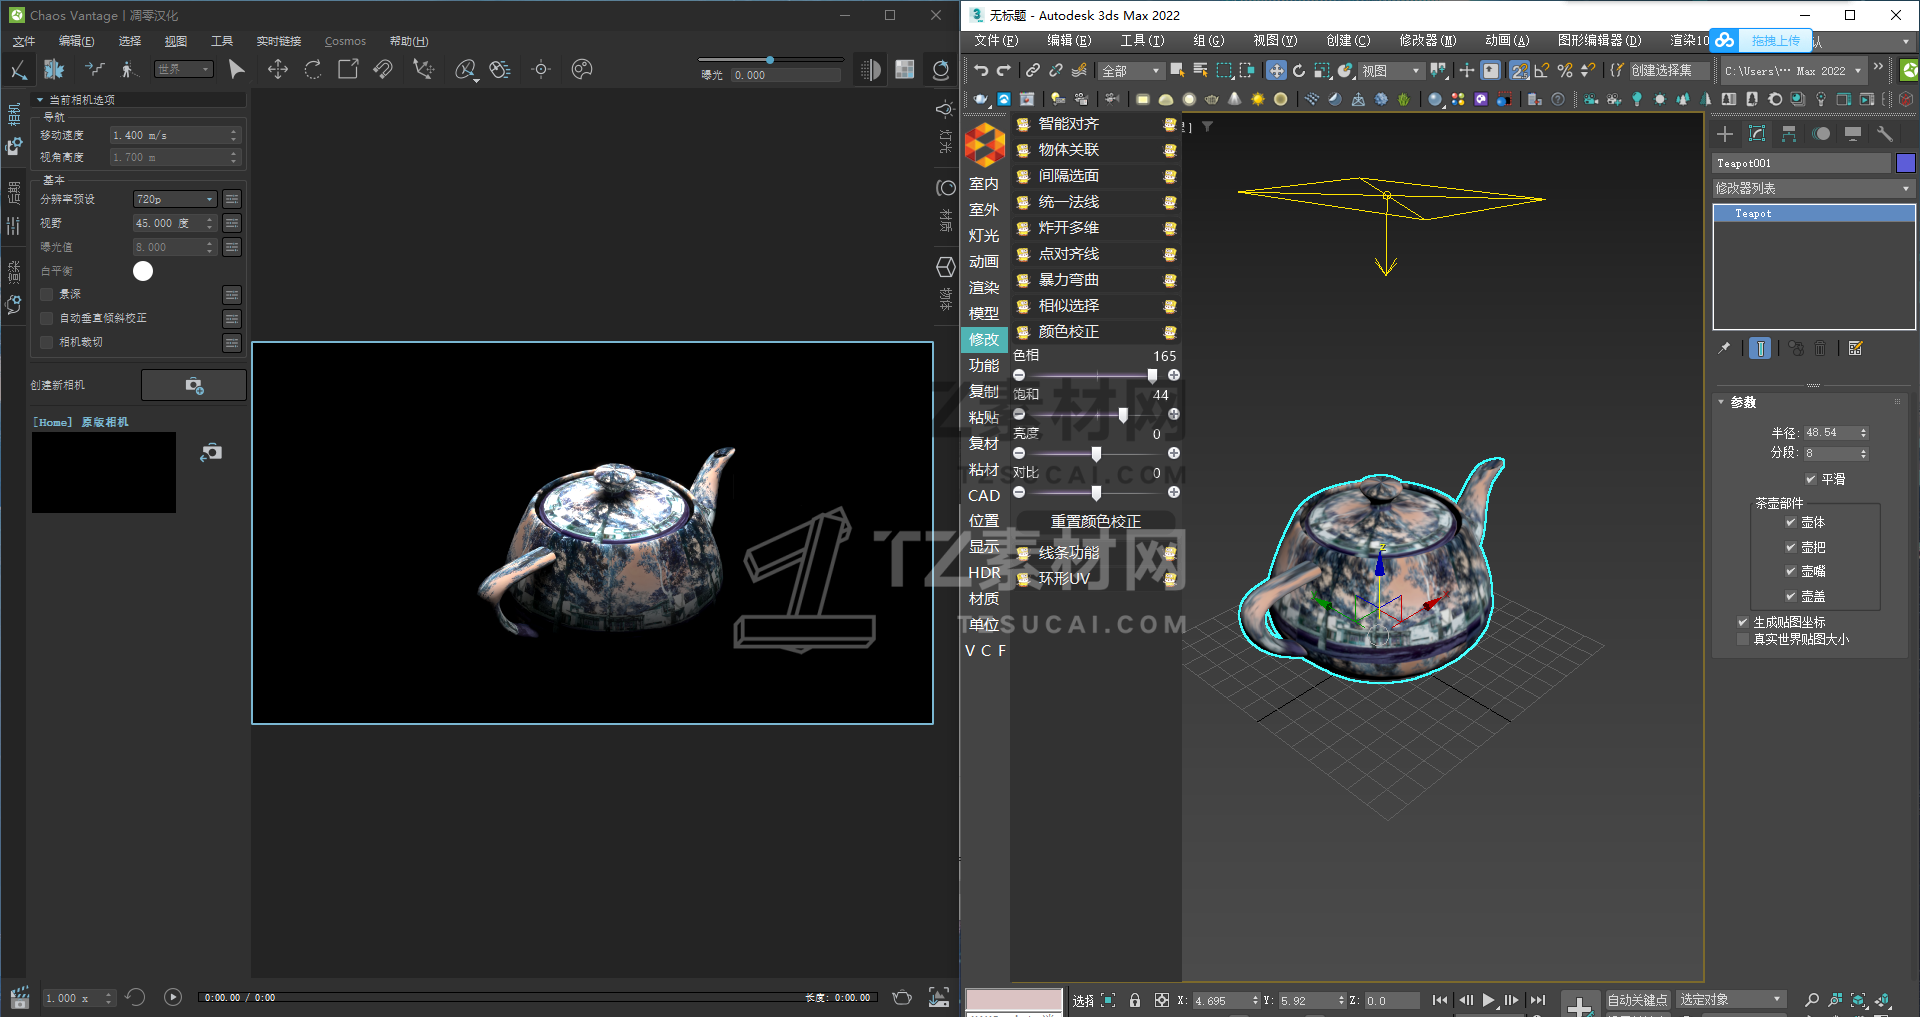The height and width of the screenshot is (1017, 1920).
Task: Toggle the angle snap icon
Action: [1542, 70]
